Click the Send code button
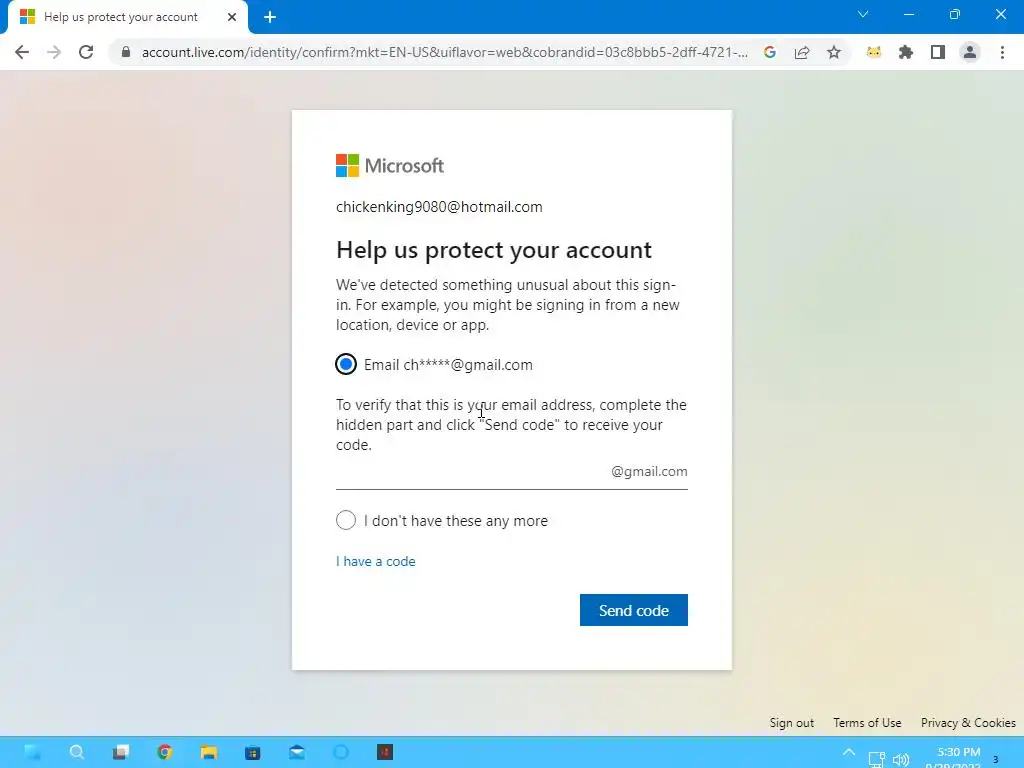The image size is (1024, 768). [x=633, y=610]
